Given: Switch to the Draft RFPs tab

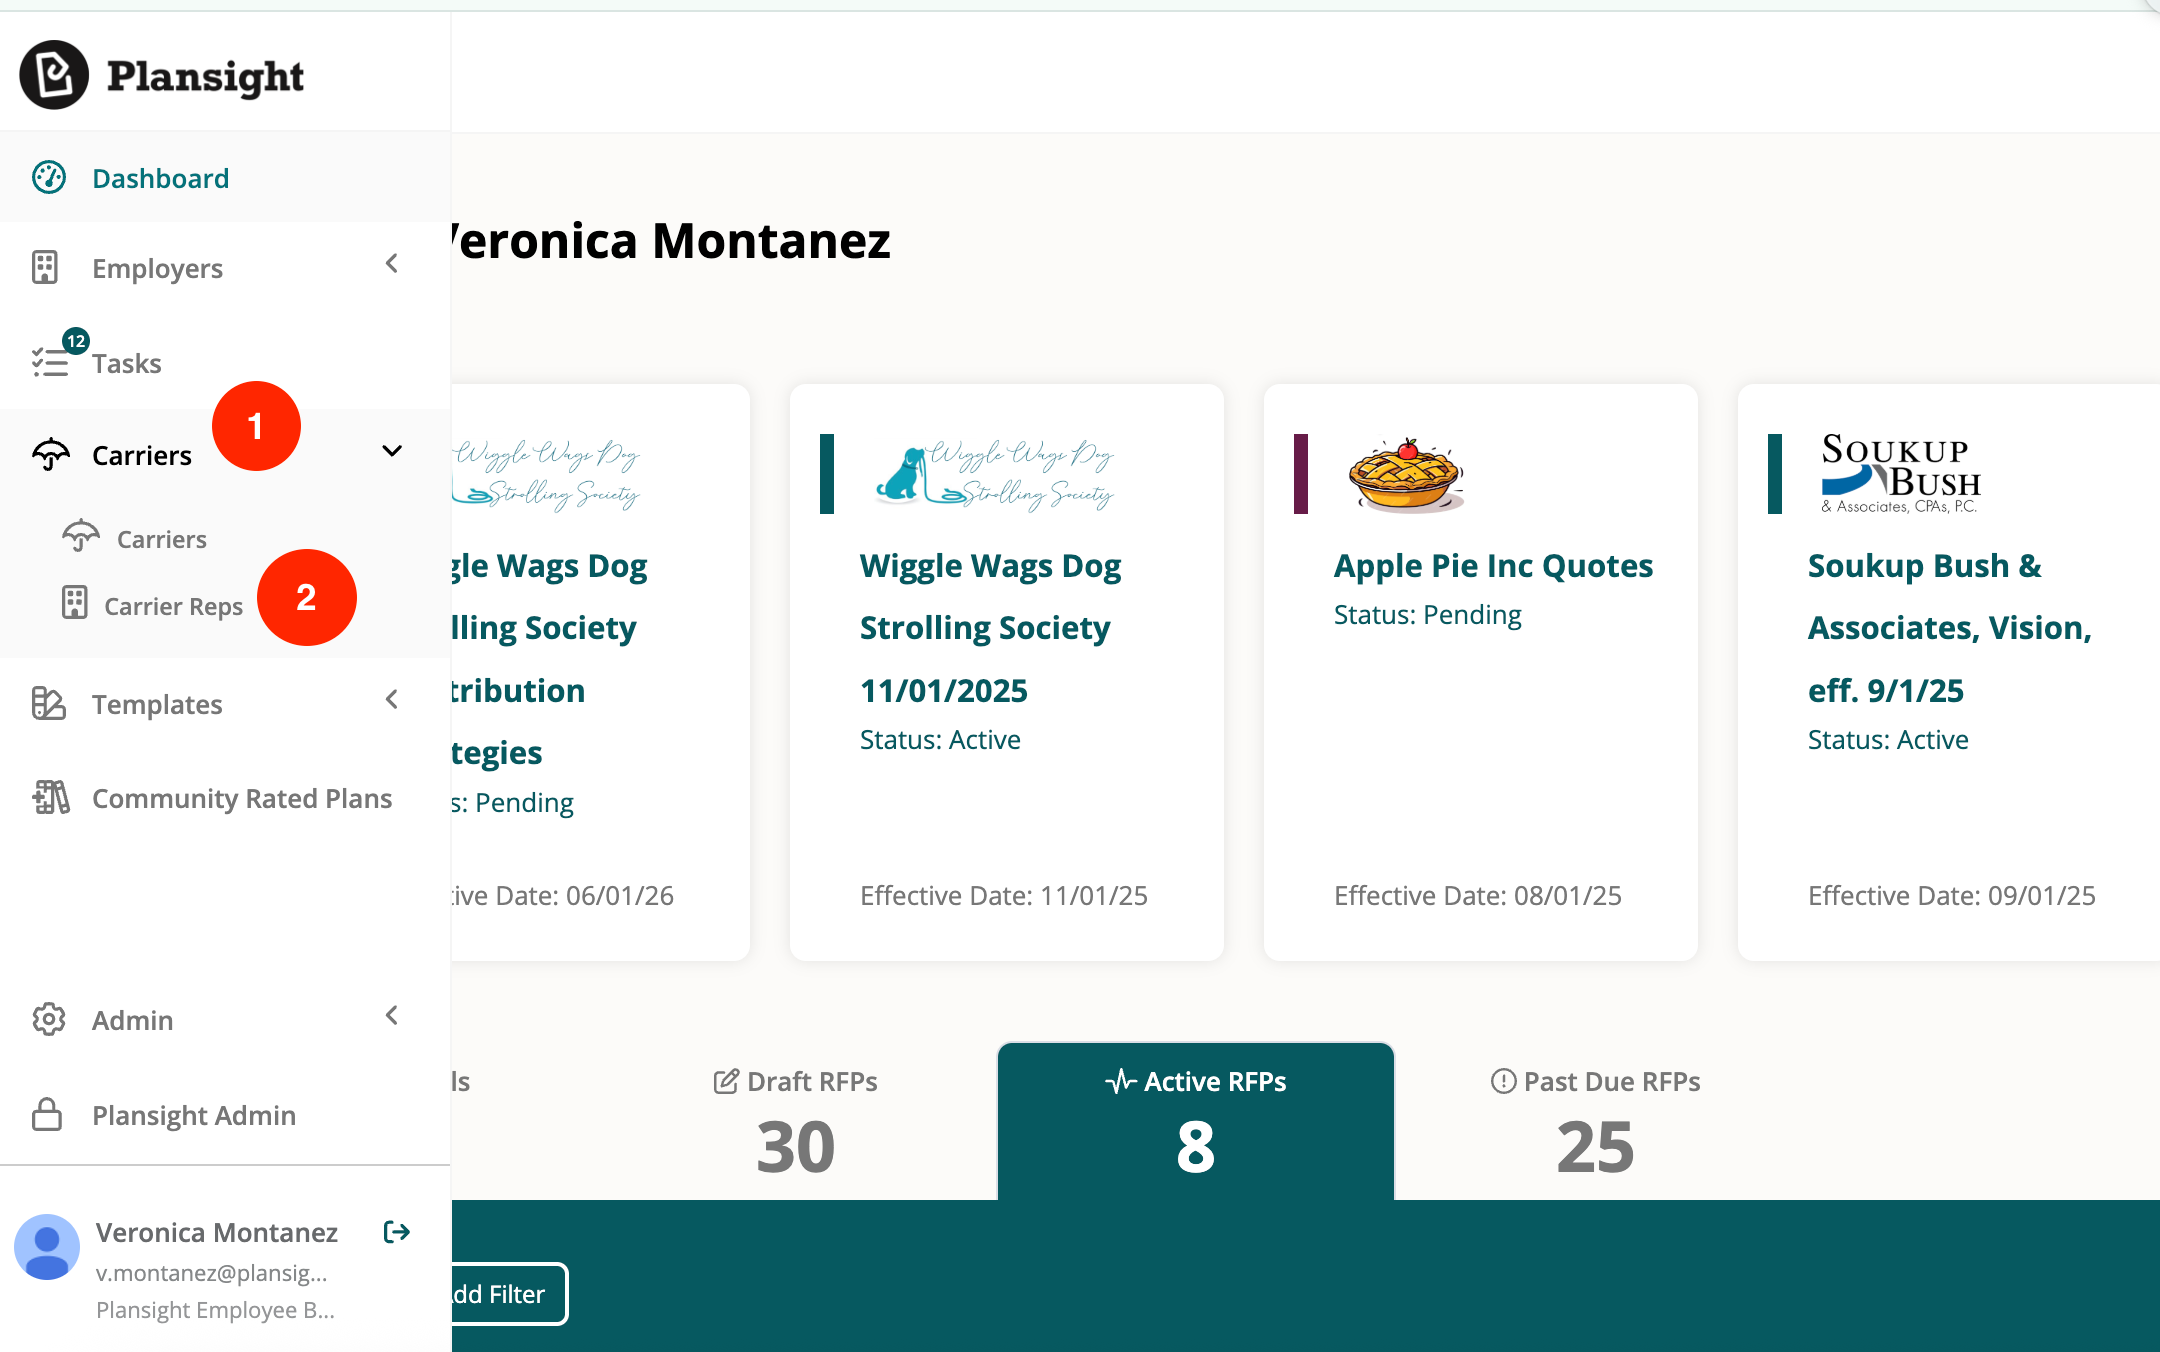Looking at the screenshot, I should pyautogui.click(x=796, y=1120).
